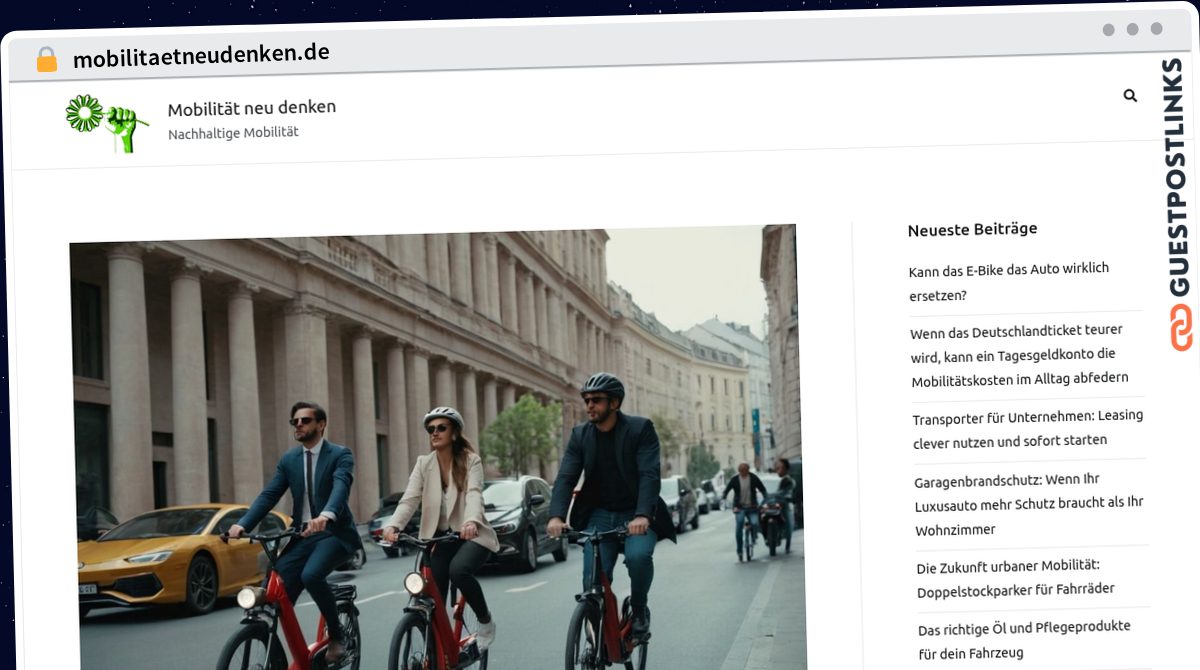Viewport: 1200px width, 670px height.
Task: Click the padlock icon in address bar
Action: point(46,60)
